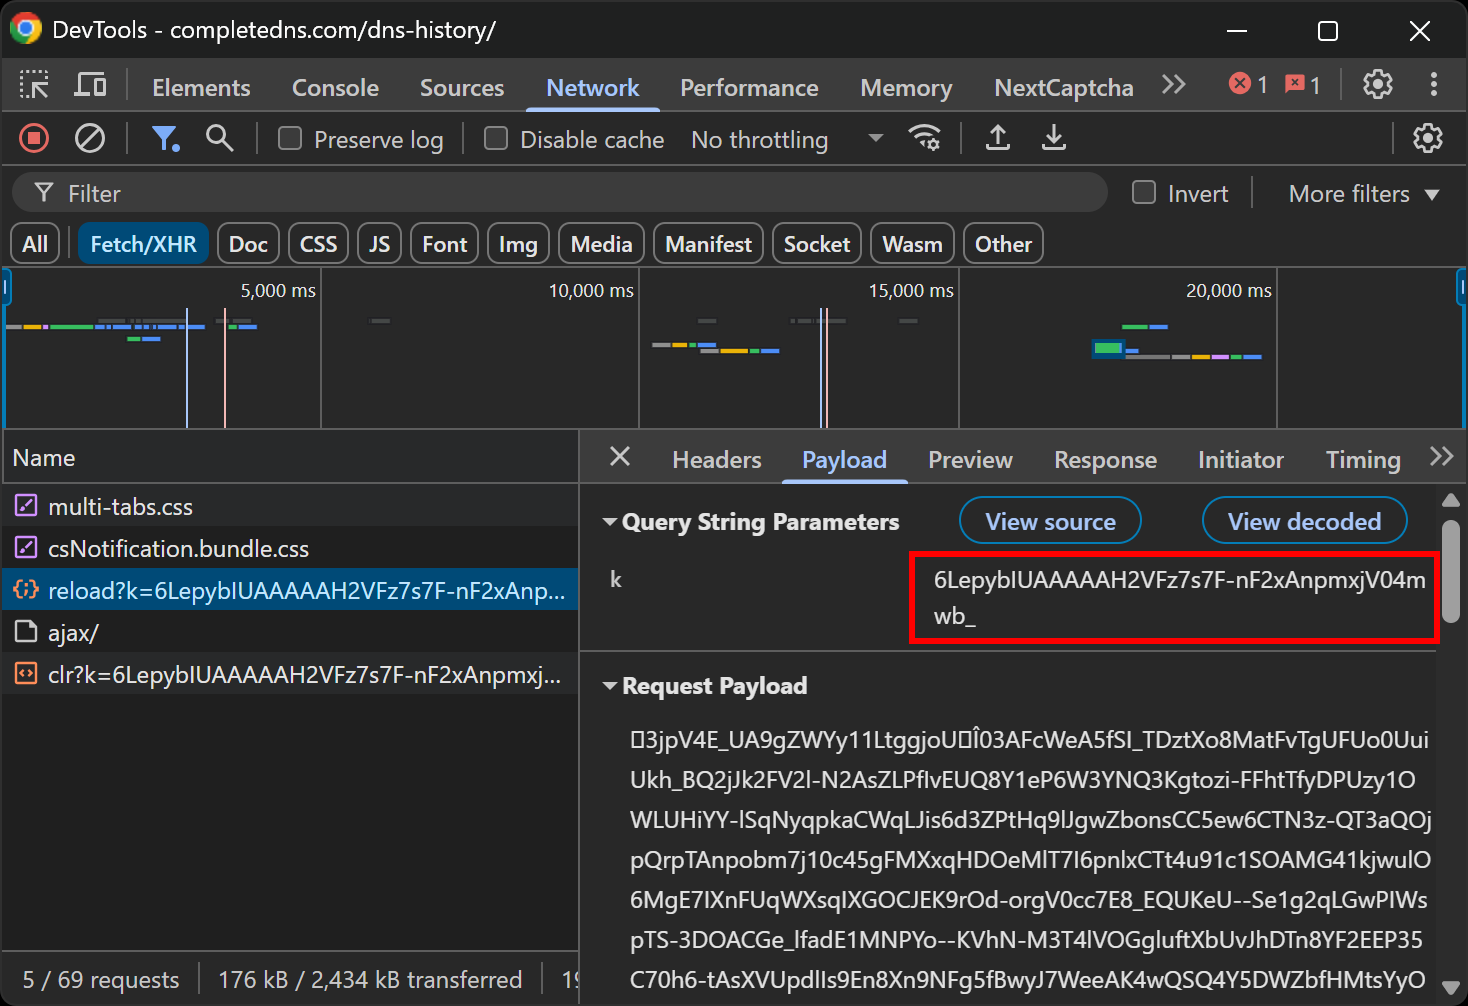
Task: Click the 10,000 ms timeline overview marker
Action: click(591, 291)
